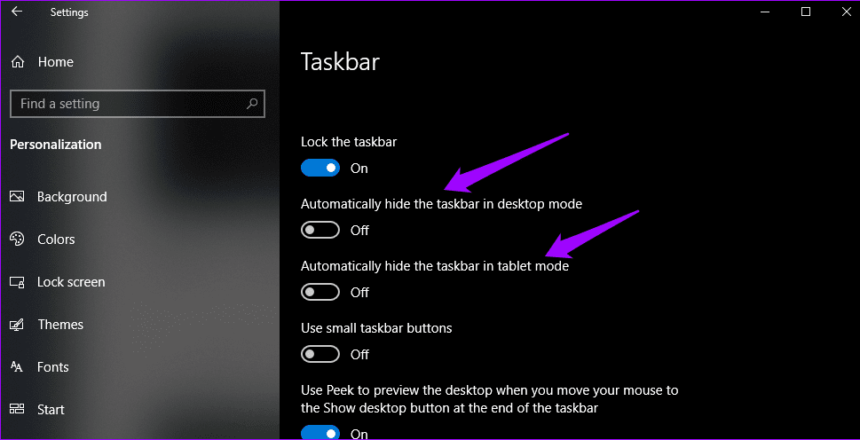Toggle off Lock the taskbar

[320, 168]
